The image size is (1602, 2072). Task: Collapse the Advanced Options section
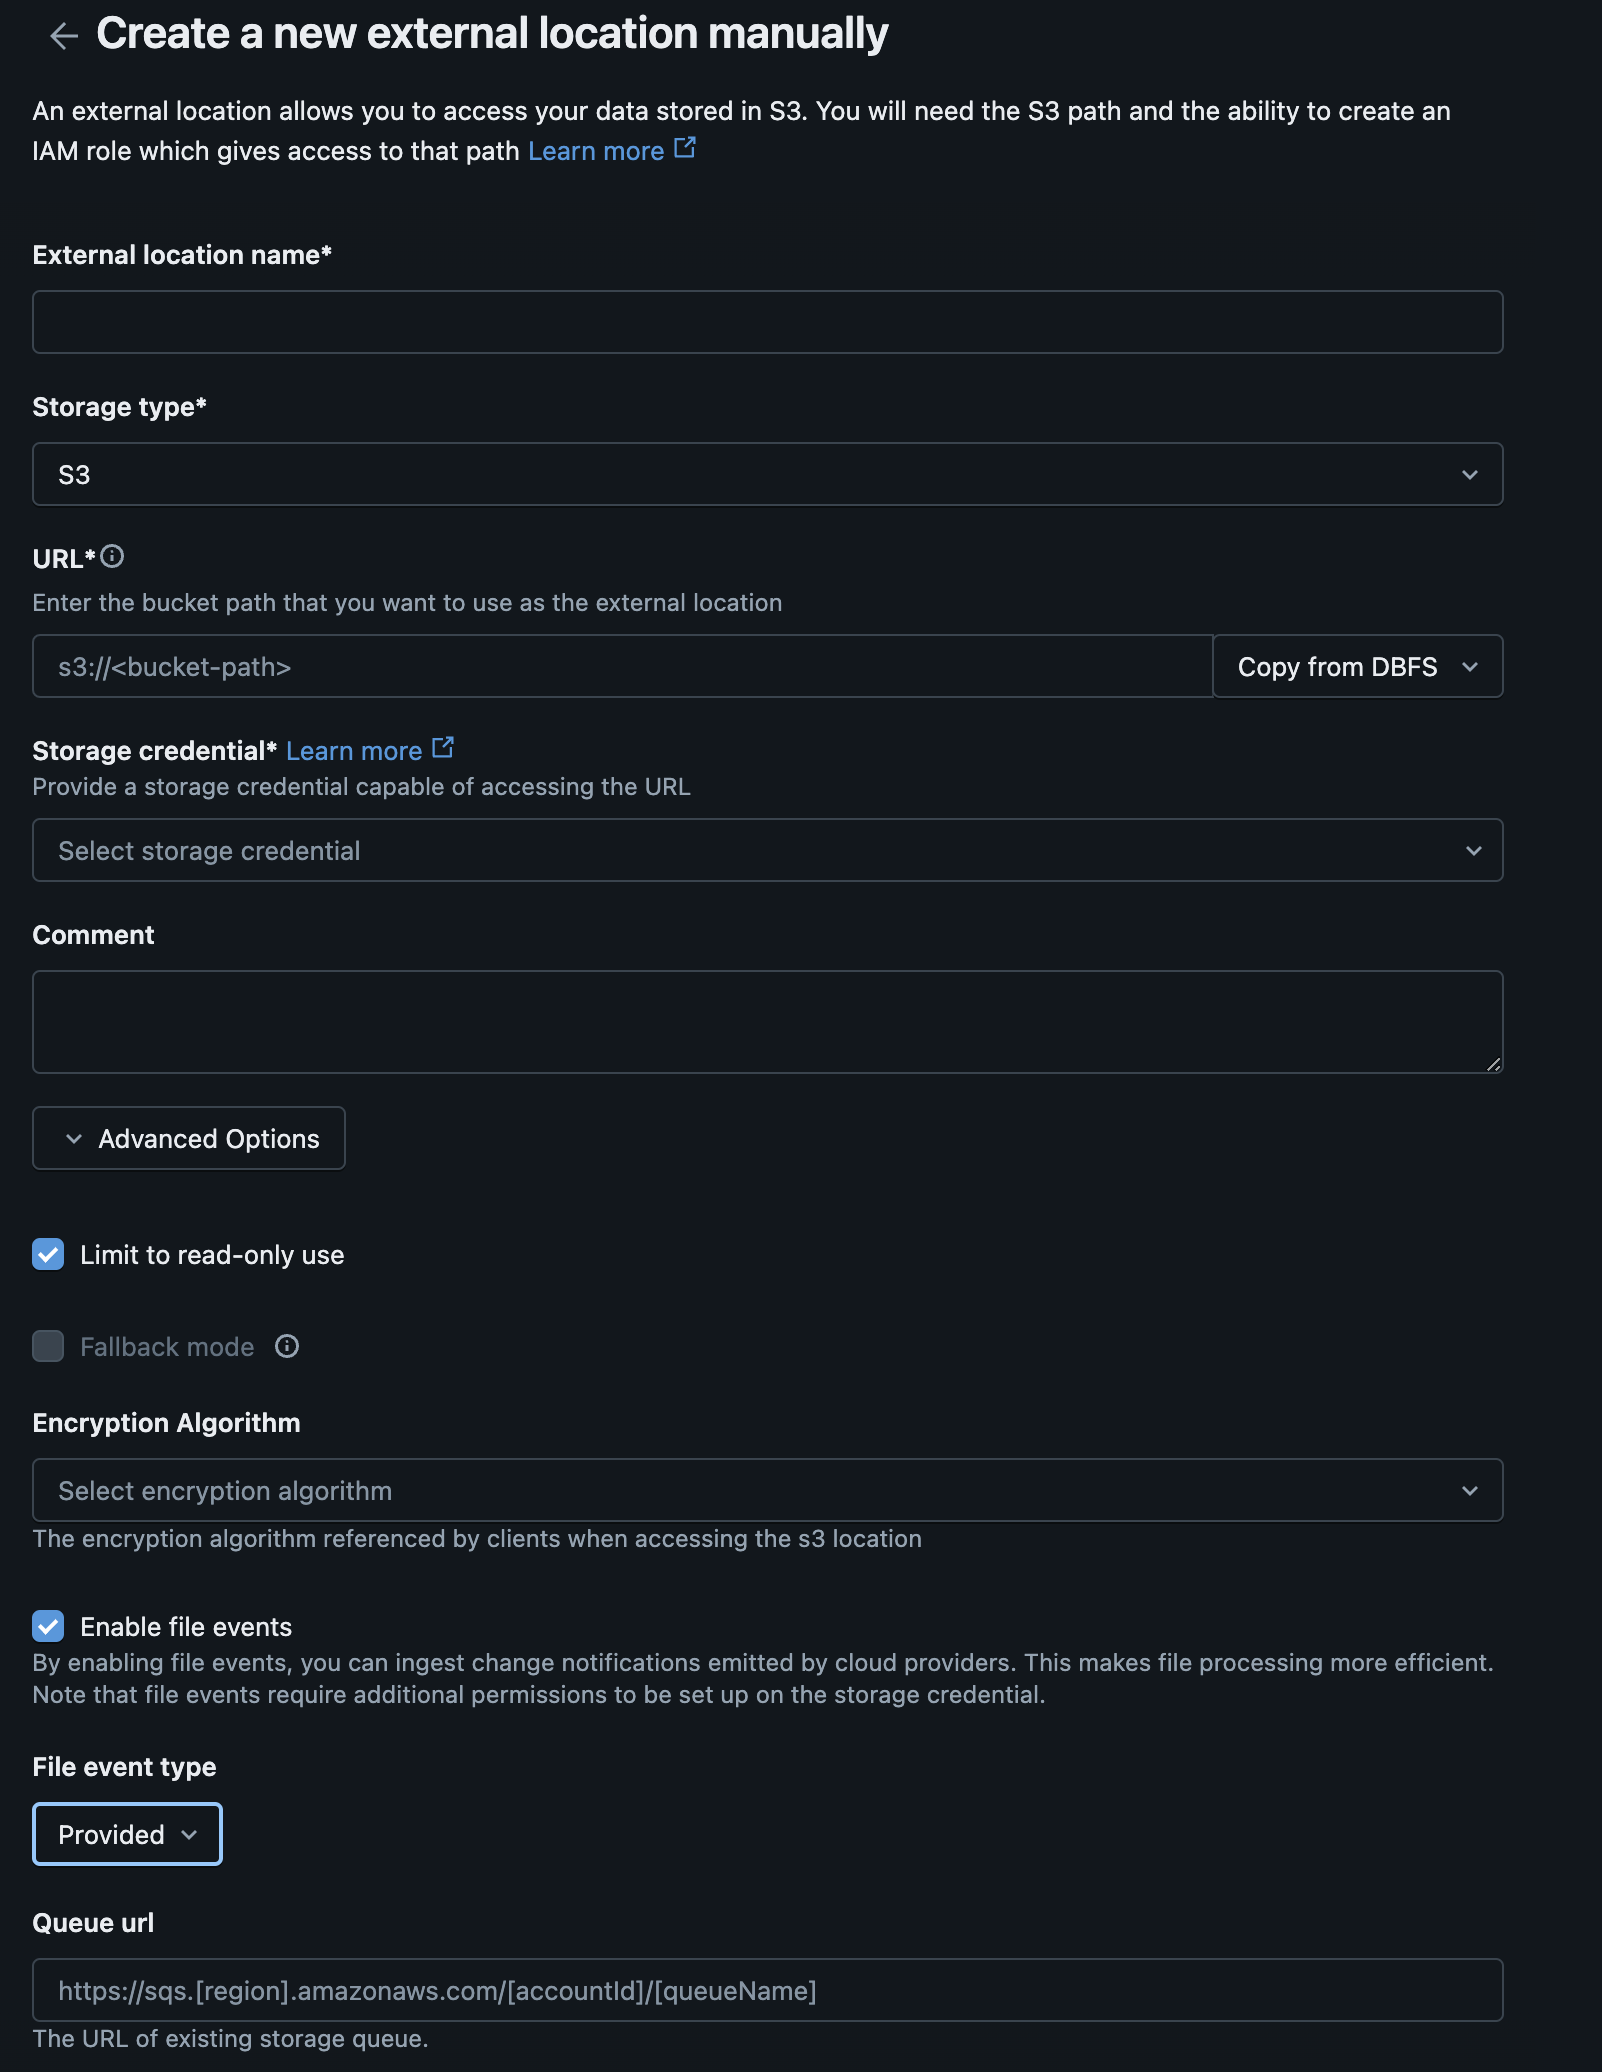click(189, 1138)
